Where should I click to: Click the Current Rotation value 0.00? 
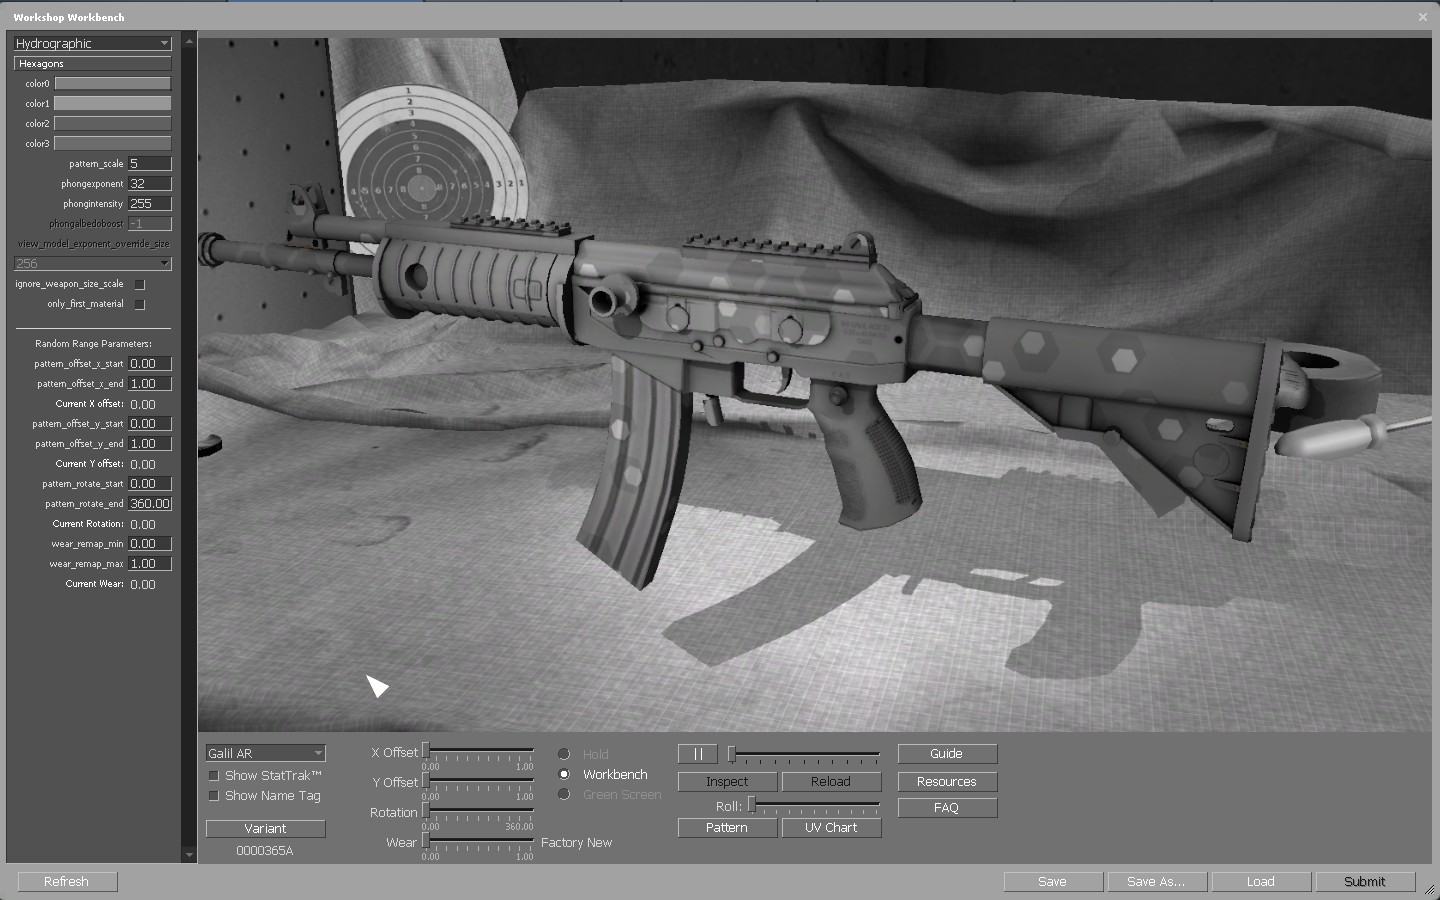pyautogui.click(x=143, y=524)
